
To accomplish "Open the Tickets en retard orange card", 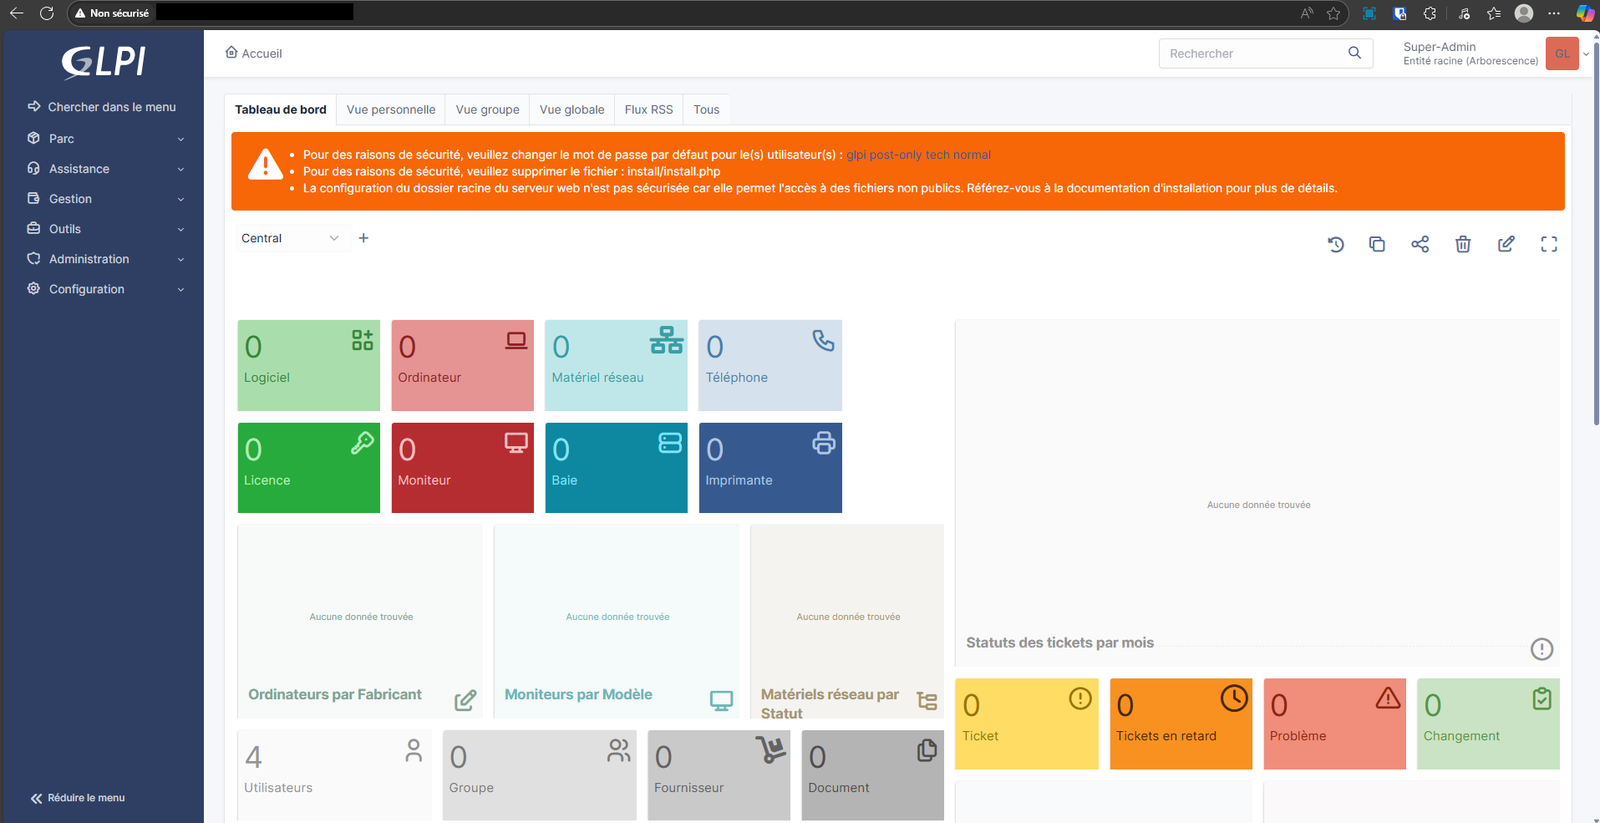I will click(x=1180, y=724).
